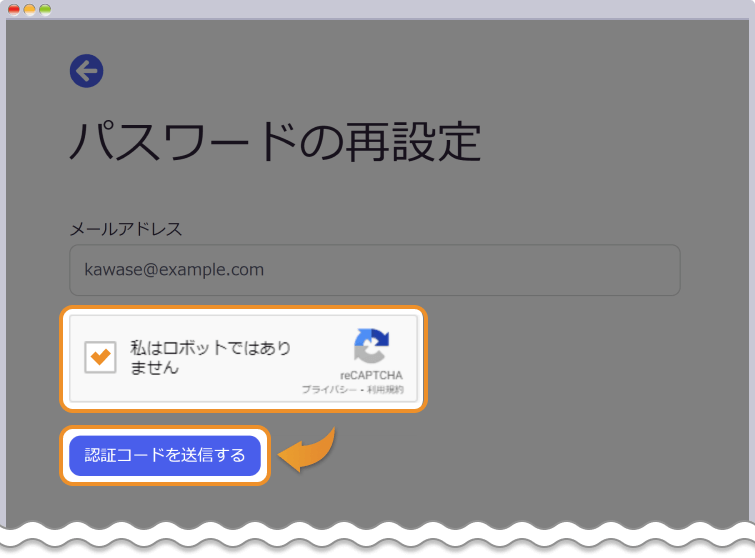Click the reCAPTCHA logo icon
Viewport: 755px width, 558px height.
tap(371, 346)
